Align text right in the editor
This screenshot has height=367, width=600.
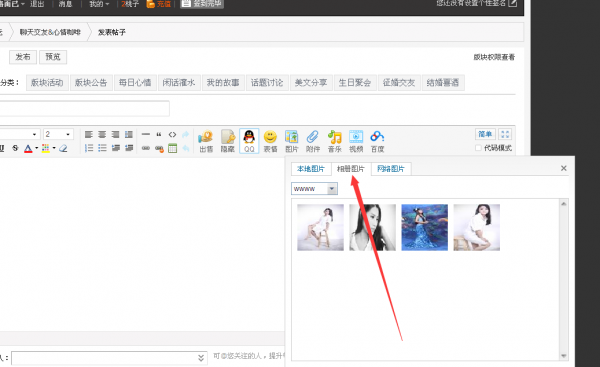116,134
